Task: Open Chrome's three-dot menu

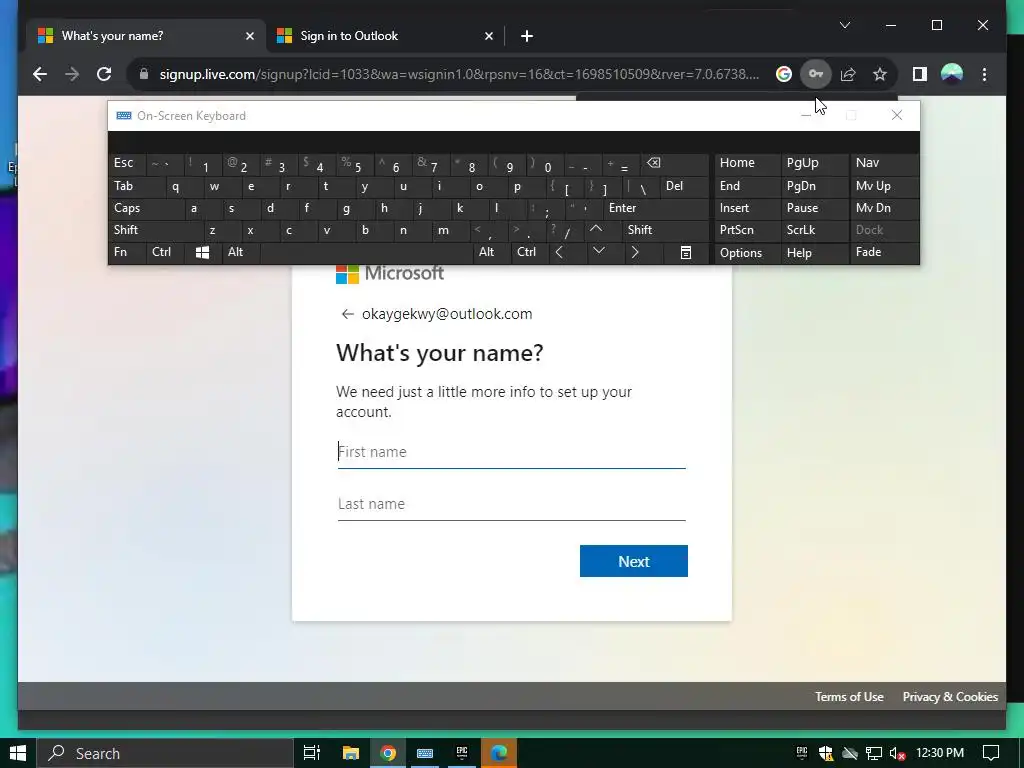Action: click(x=984, y=74)
